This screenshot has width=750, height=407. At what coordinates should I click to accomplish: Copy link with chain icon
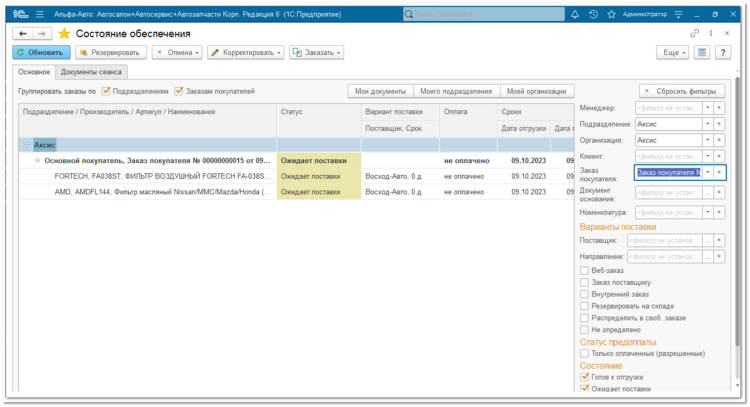click(695, 33)
